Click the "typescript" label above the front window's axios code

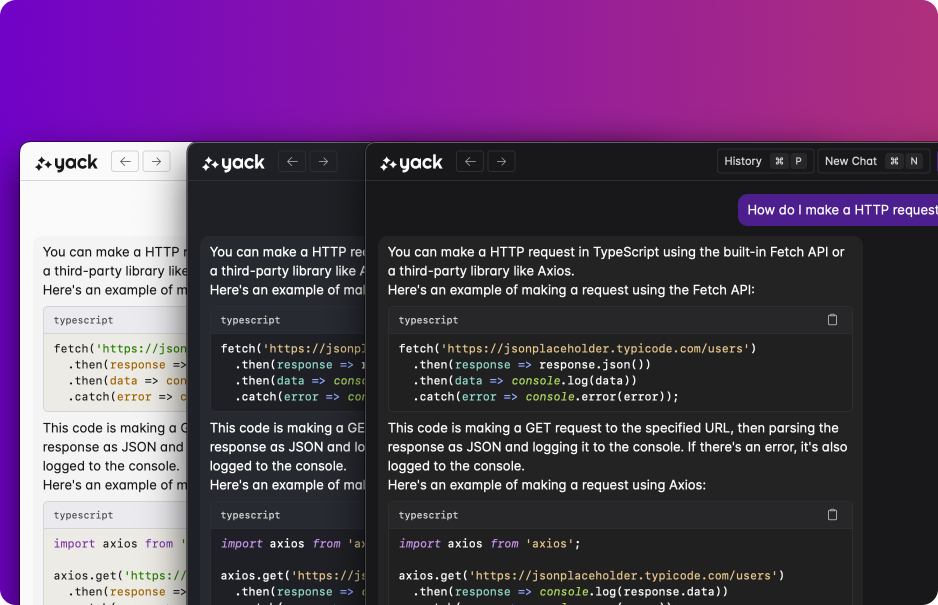tap(428, 515)
